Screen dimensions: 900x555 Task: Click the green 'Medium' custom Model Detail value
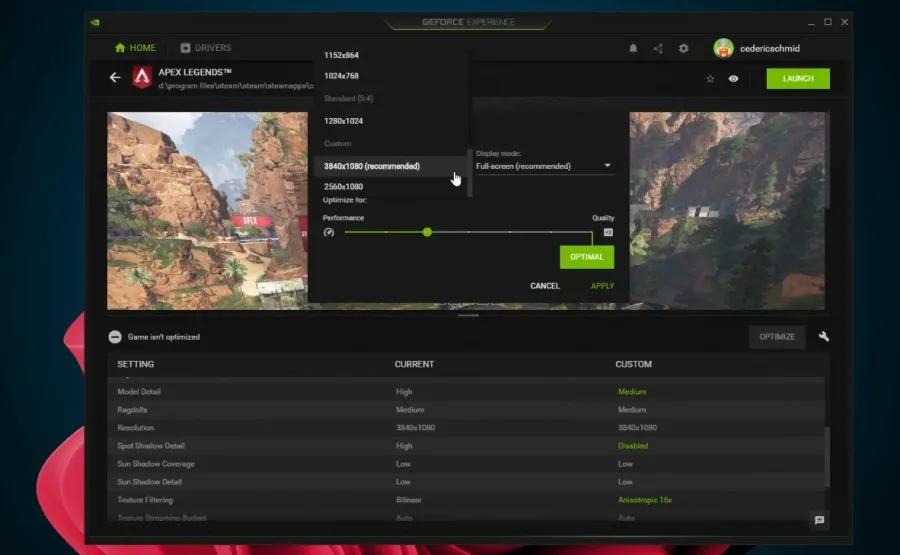(632, 391)
